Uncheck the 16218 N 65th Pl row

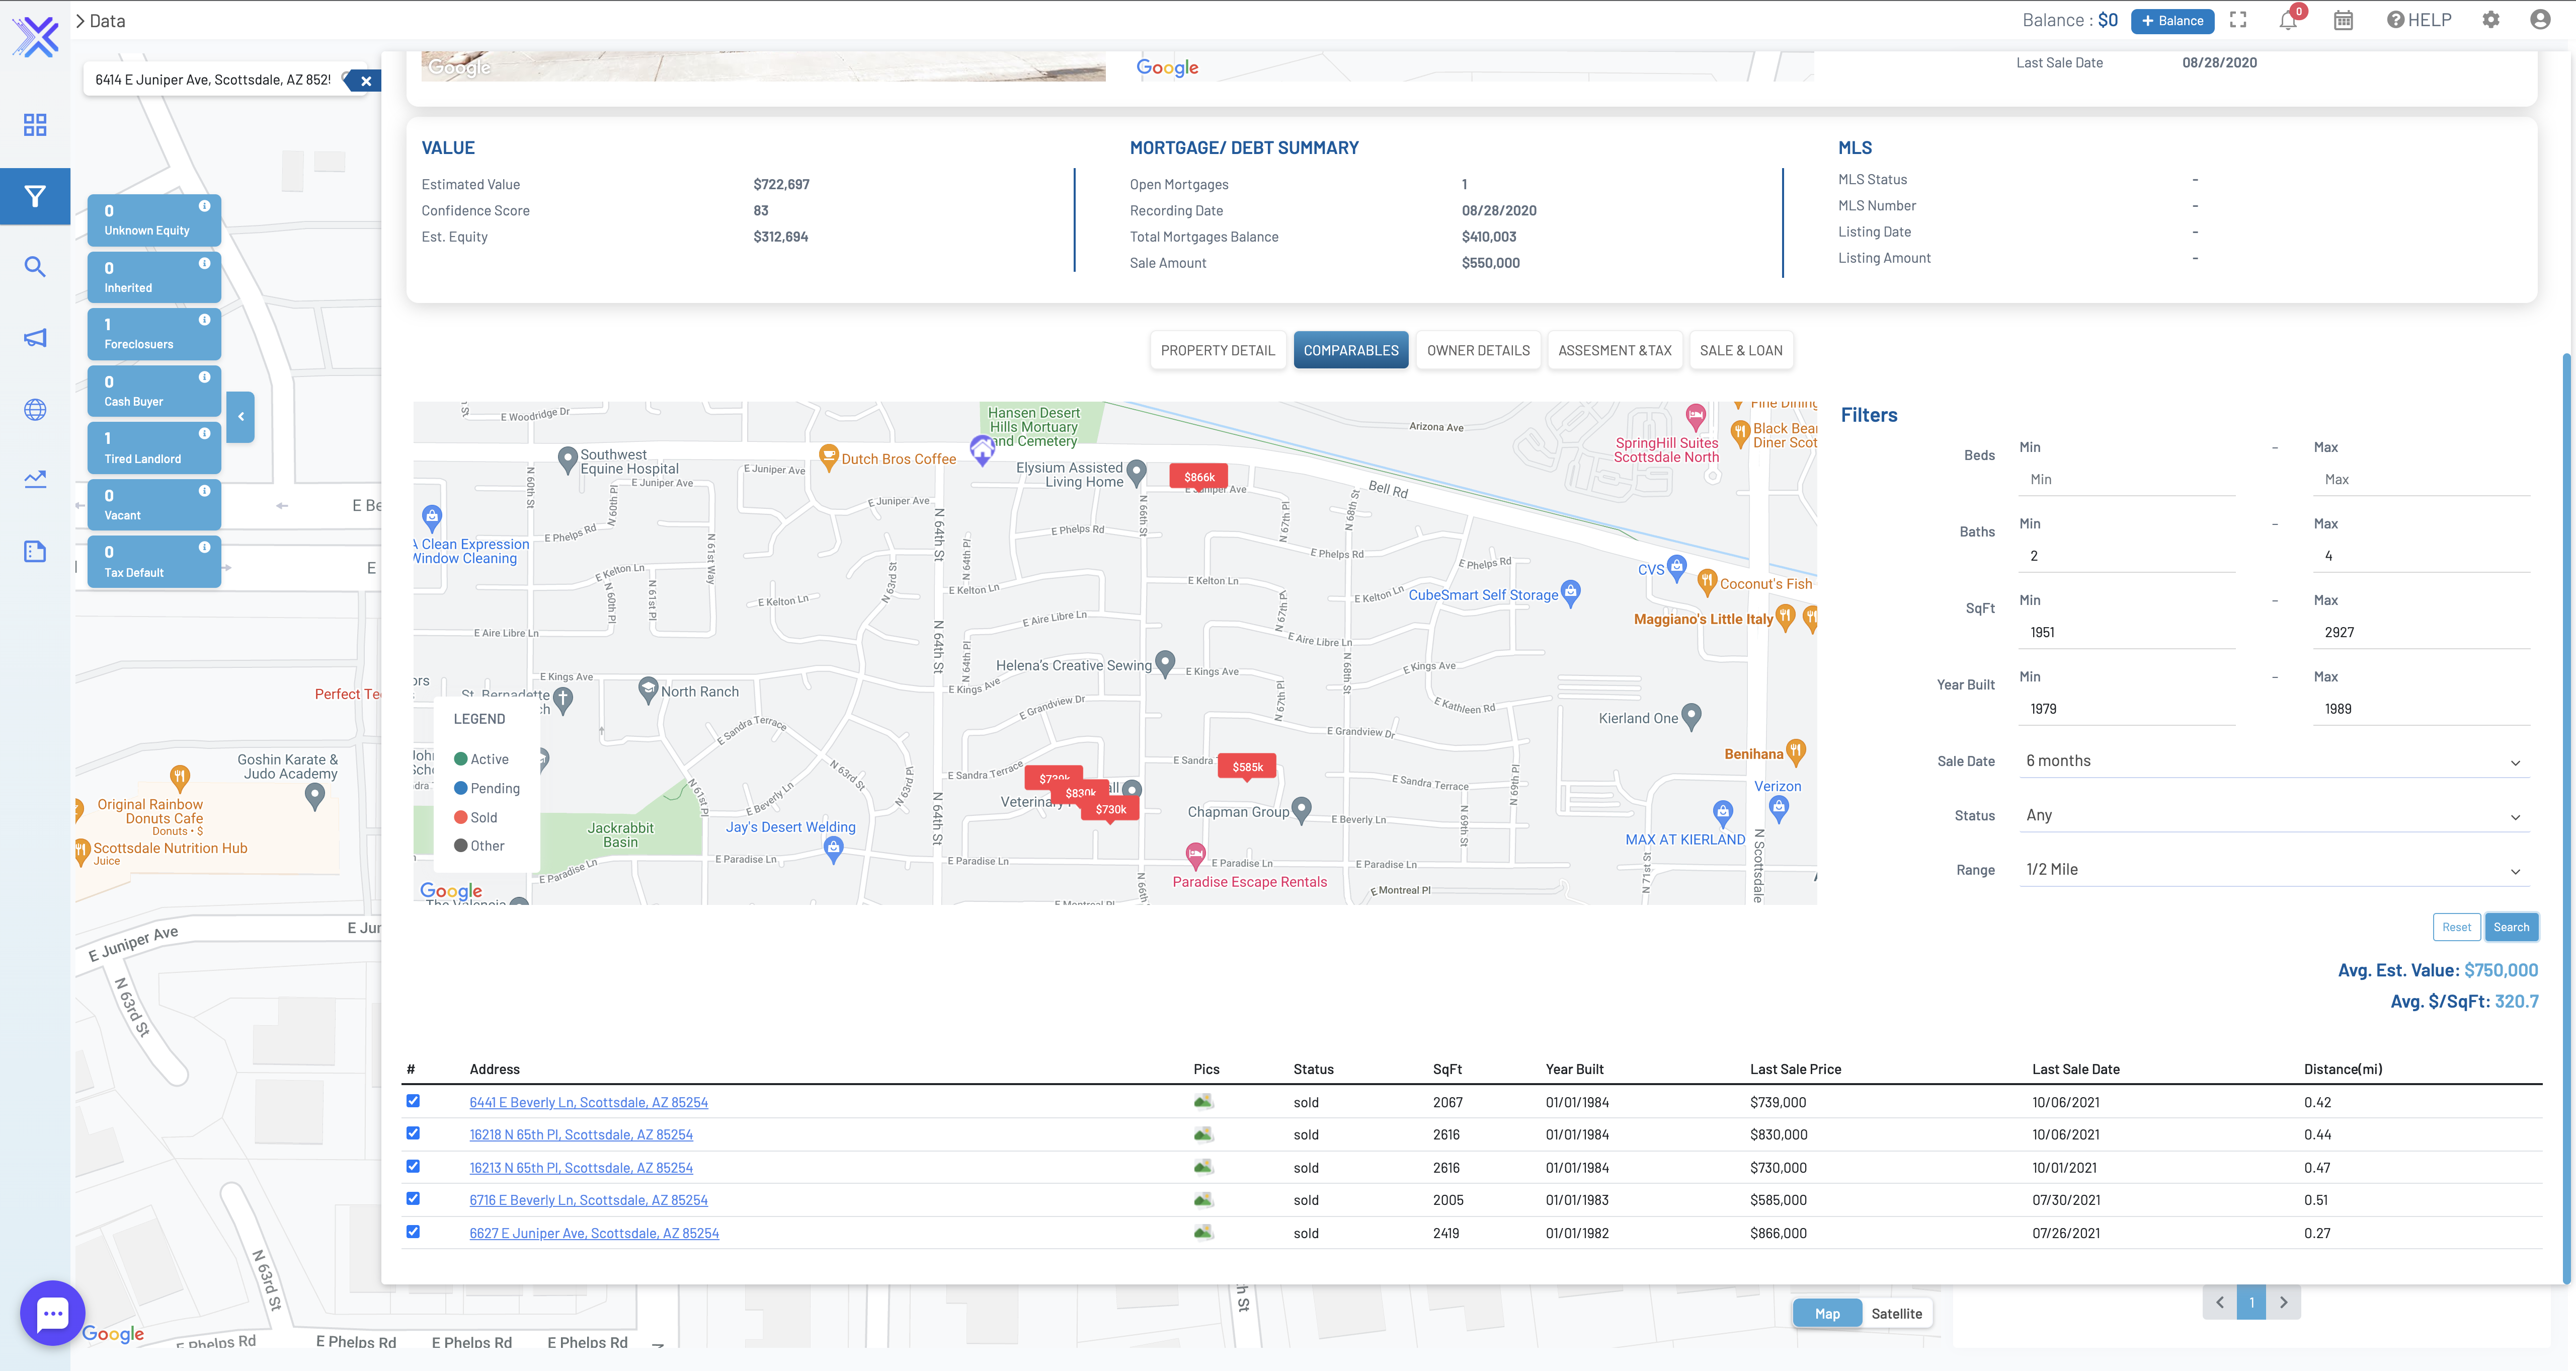tap(413, 1133)
